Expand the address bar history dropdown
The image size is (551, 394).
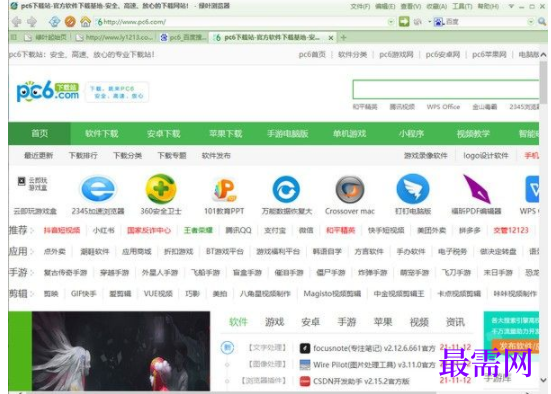click(391, 22)
